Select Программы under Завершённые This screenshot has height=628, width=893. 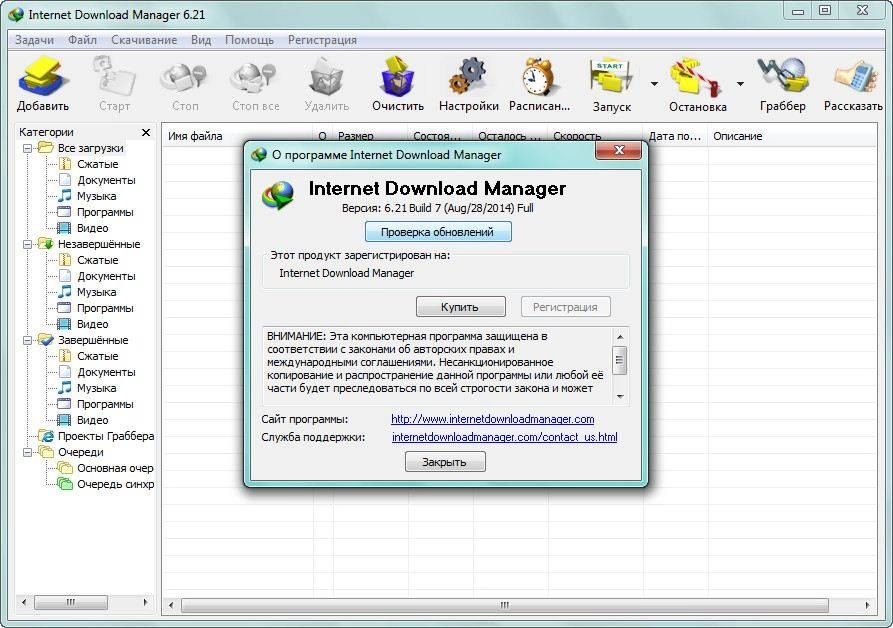click(105, 404)
